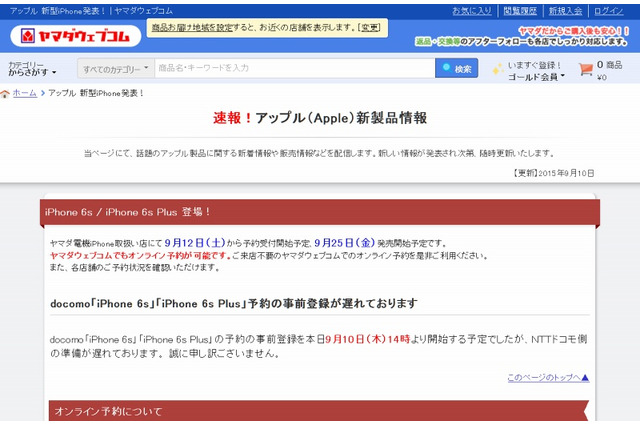Open the お気に入り link
This screenshot has height=426, width=640.
[472, 11]
